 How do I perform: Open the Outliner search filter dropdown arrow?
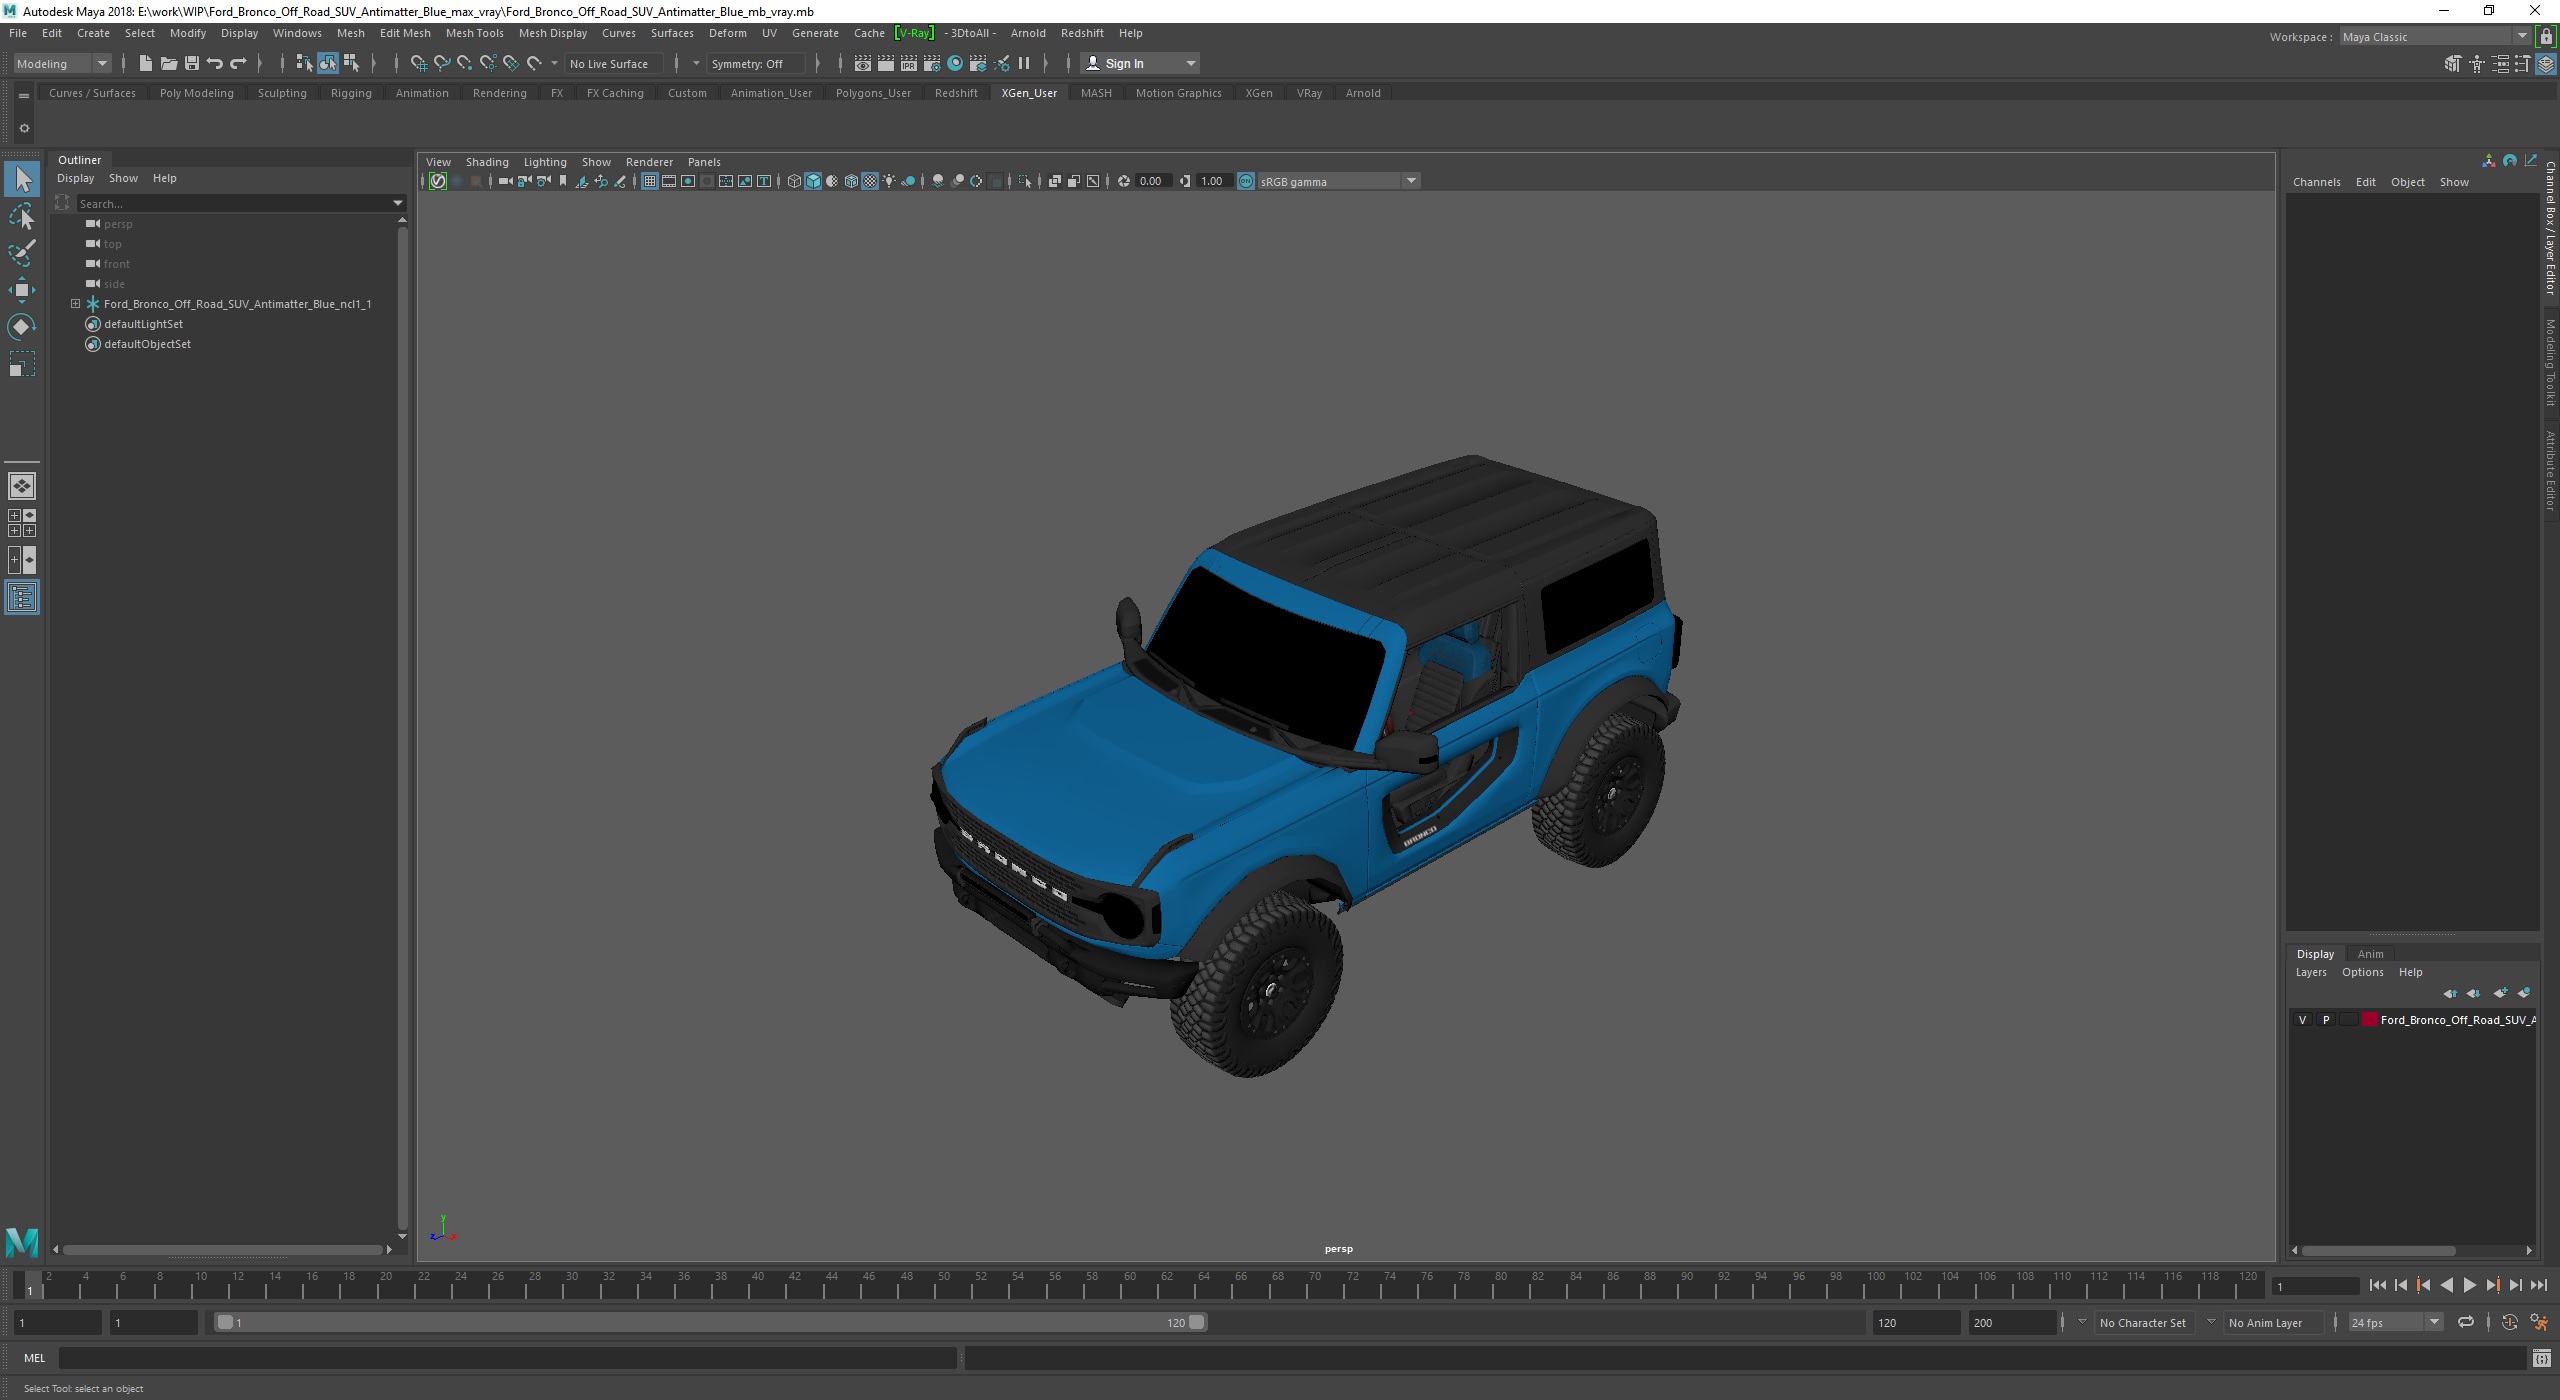[x=398, y=203]
